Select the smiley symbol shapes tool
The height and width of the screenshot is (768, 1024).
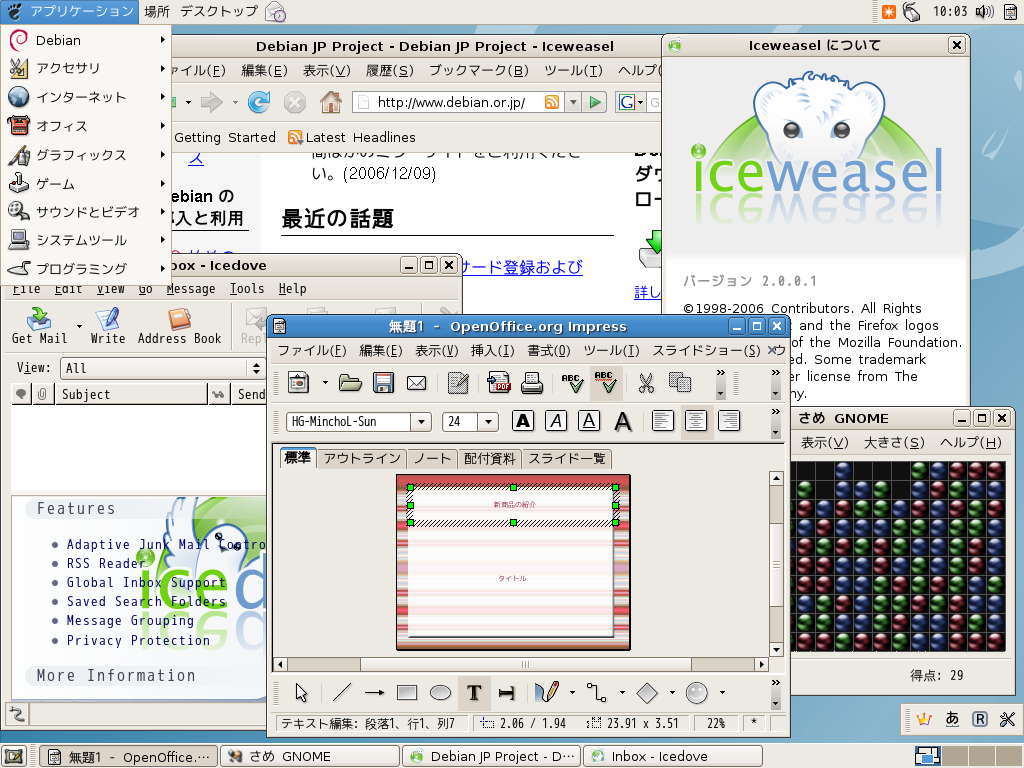tap(697, 693)
